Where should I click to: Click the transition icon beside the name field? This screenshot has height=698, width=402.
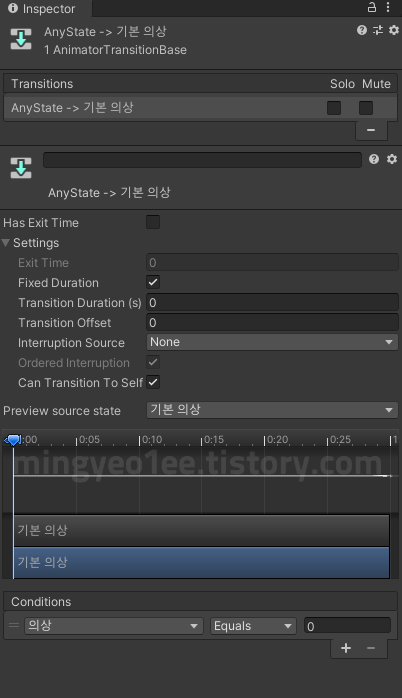tap(21, 167)
